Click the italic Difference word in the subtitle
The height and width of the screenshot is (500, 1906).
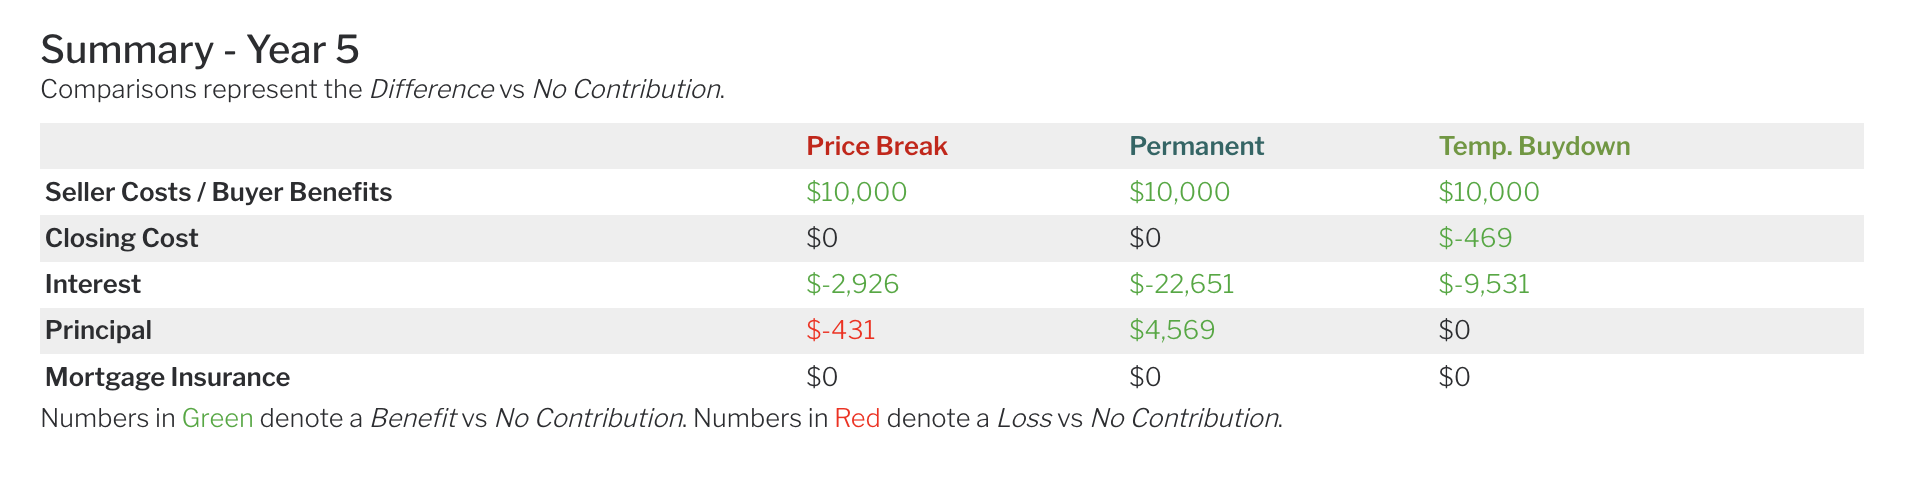(x=431, y=89)
